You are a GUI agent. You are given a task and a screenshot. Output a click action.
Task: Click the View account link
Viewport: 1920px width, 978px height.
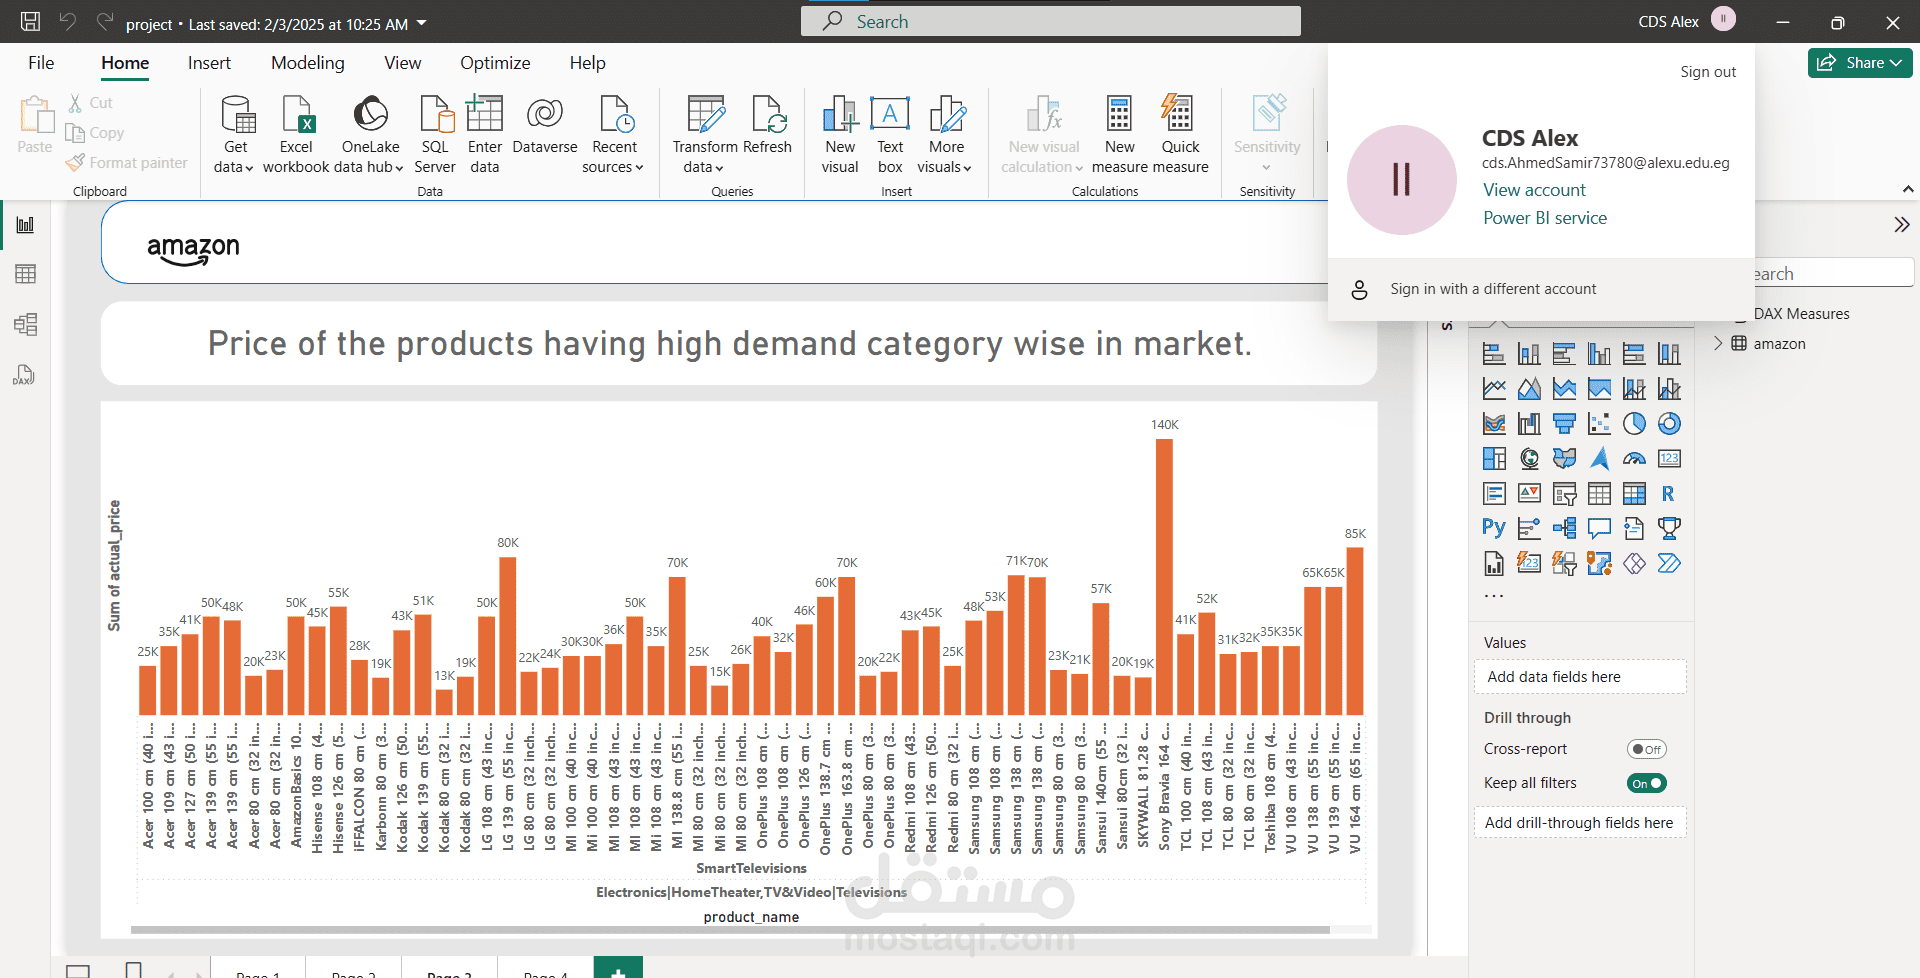coord(1534,190)
